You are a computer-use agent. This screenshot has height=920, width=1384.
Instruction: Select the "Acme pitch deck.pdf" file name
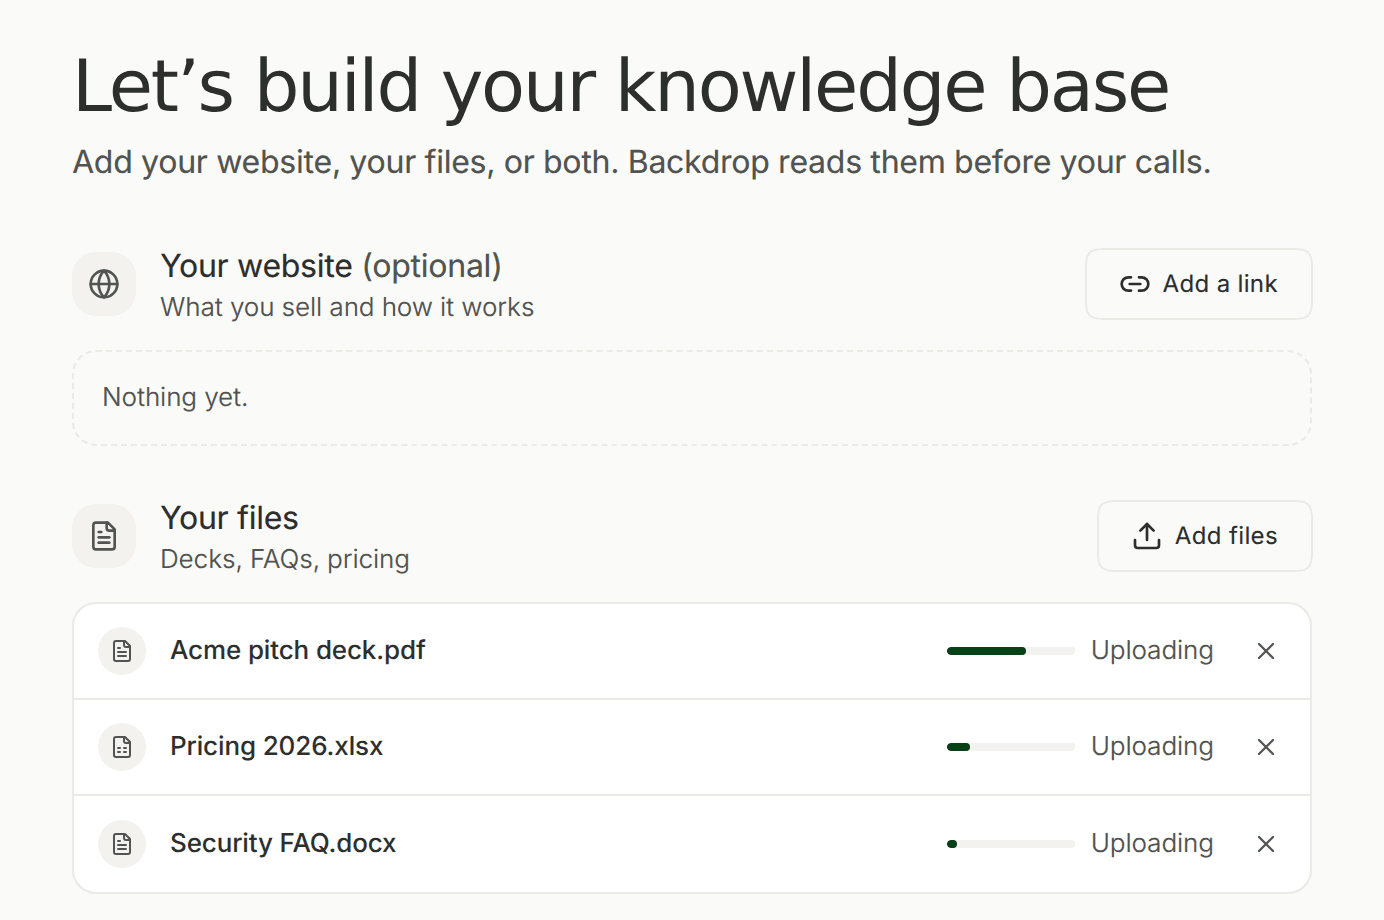click(x=298, y=651)
